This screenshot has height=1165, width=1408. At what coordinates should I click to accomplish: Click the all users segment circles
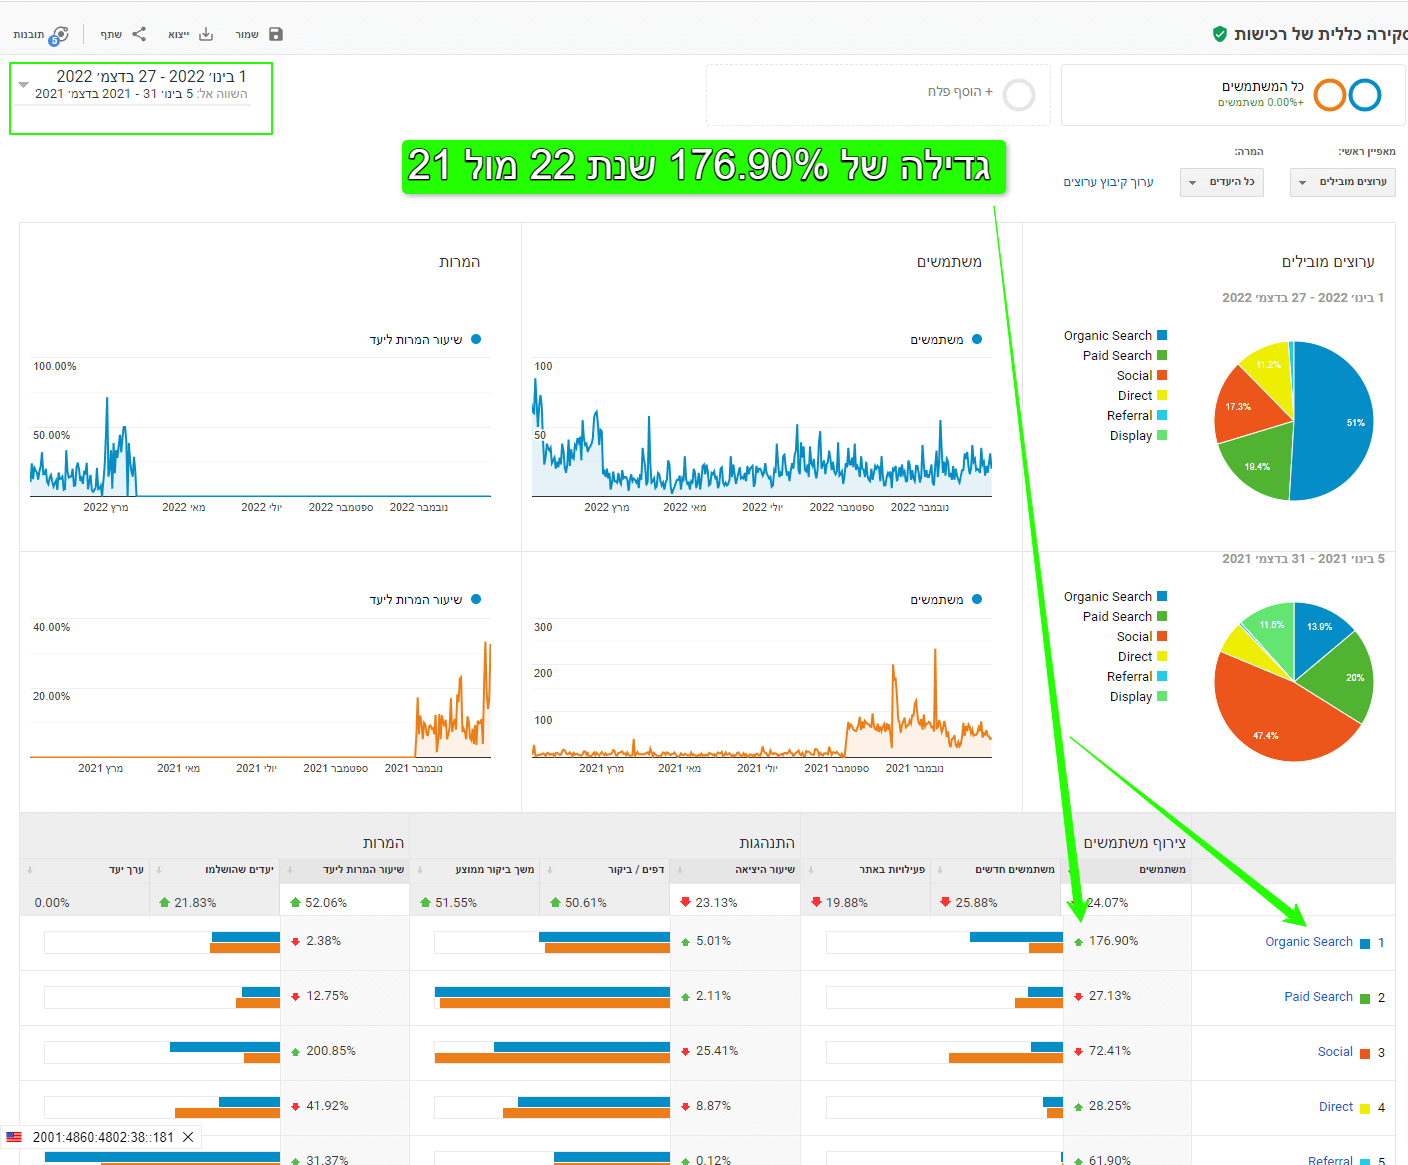point(1347,95)
